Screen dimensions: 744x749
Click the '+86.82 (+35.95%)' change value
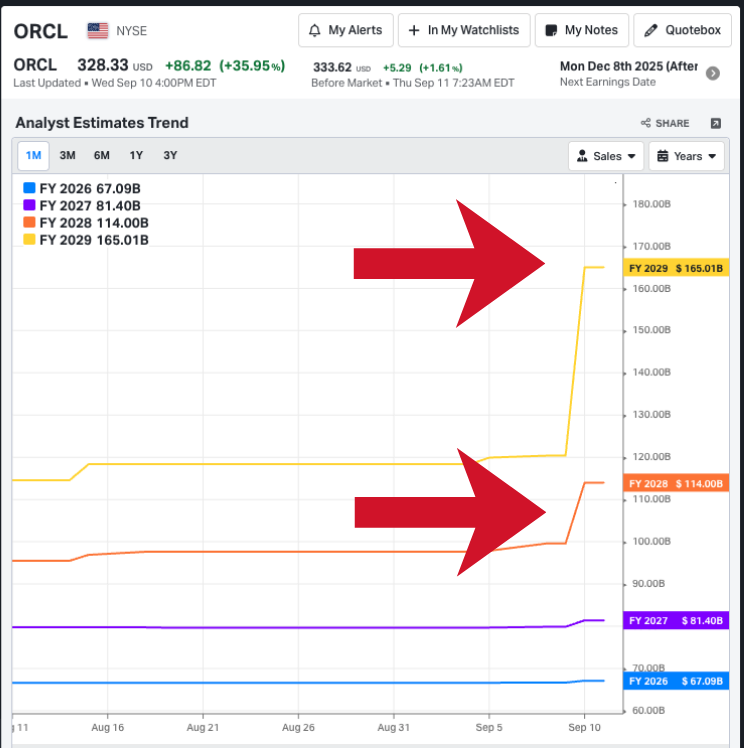225,65
